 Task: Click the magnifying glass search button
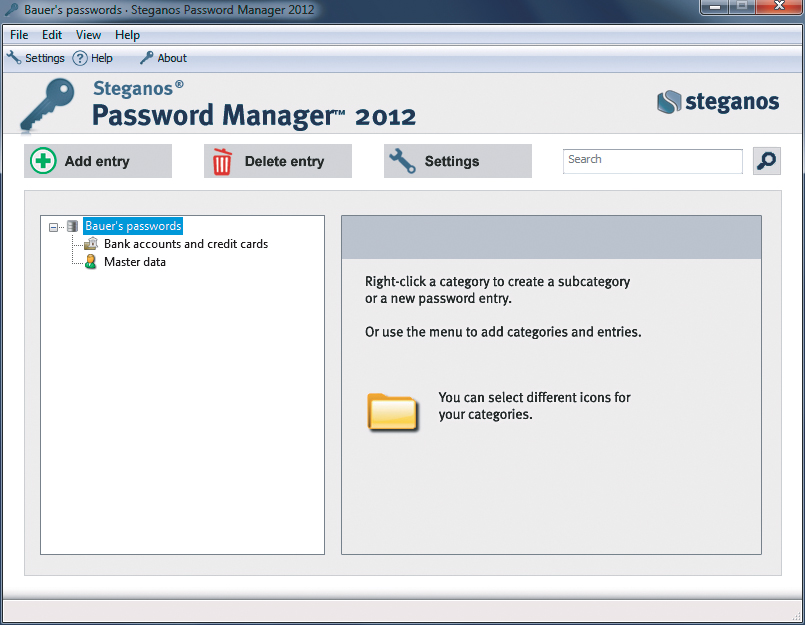click(766, 161)
